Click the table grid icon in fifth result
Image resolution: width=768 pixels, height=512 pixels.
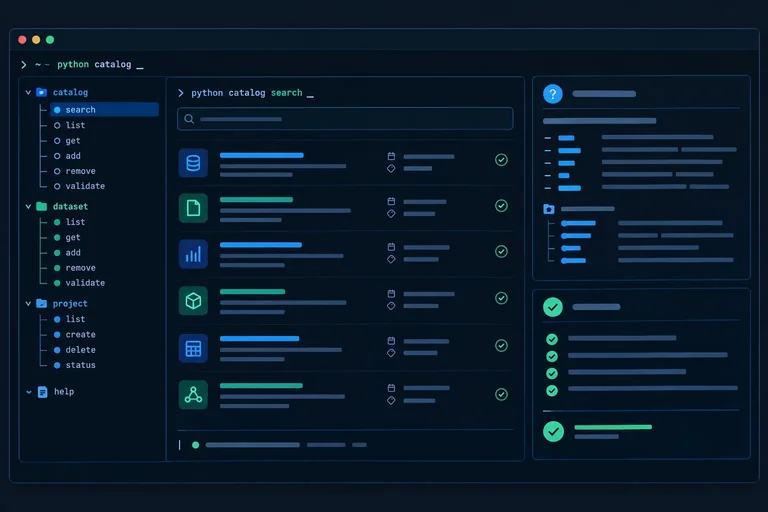(x=193, y=348)
